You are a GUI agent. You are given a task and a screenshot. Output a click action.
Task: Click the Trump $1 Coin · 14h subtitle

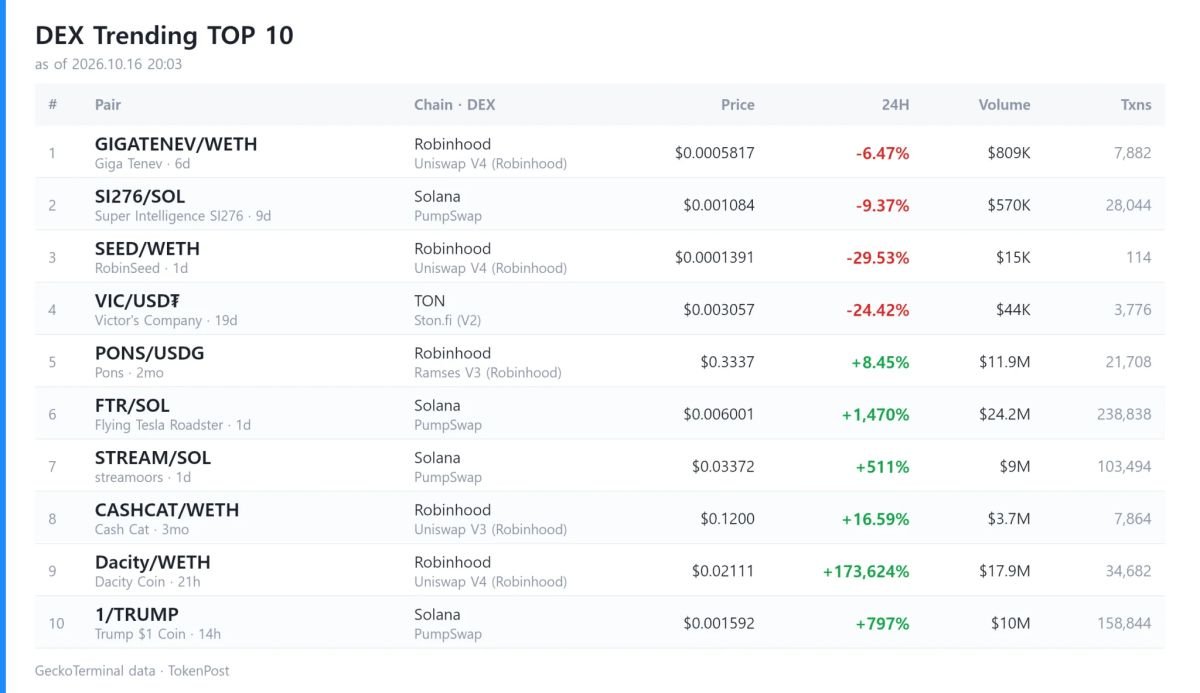(x=158, y=634)
